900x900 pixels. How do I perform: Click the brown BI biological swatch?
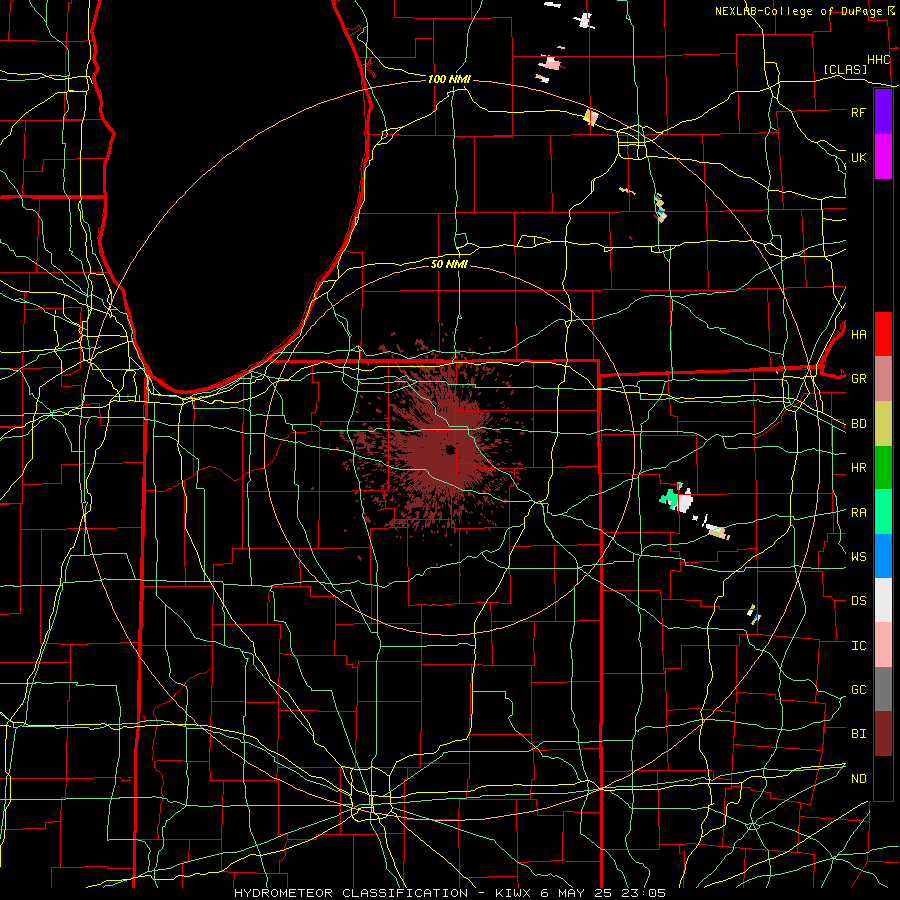(883, 734)
